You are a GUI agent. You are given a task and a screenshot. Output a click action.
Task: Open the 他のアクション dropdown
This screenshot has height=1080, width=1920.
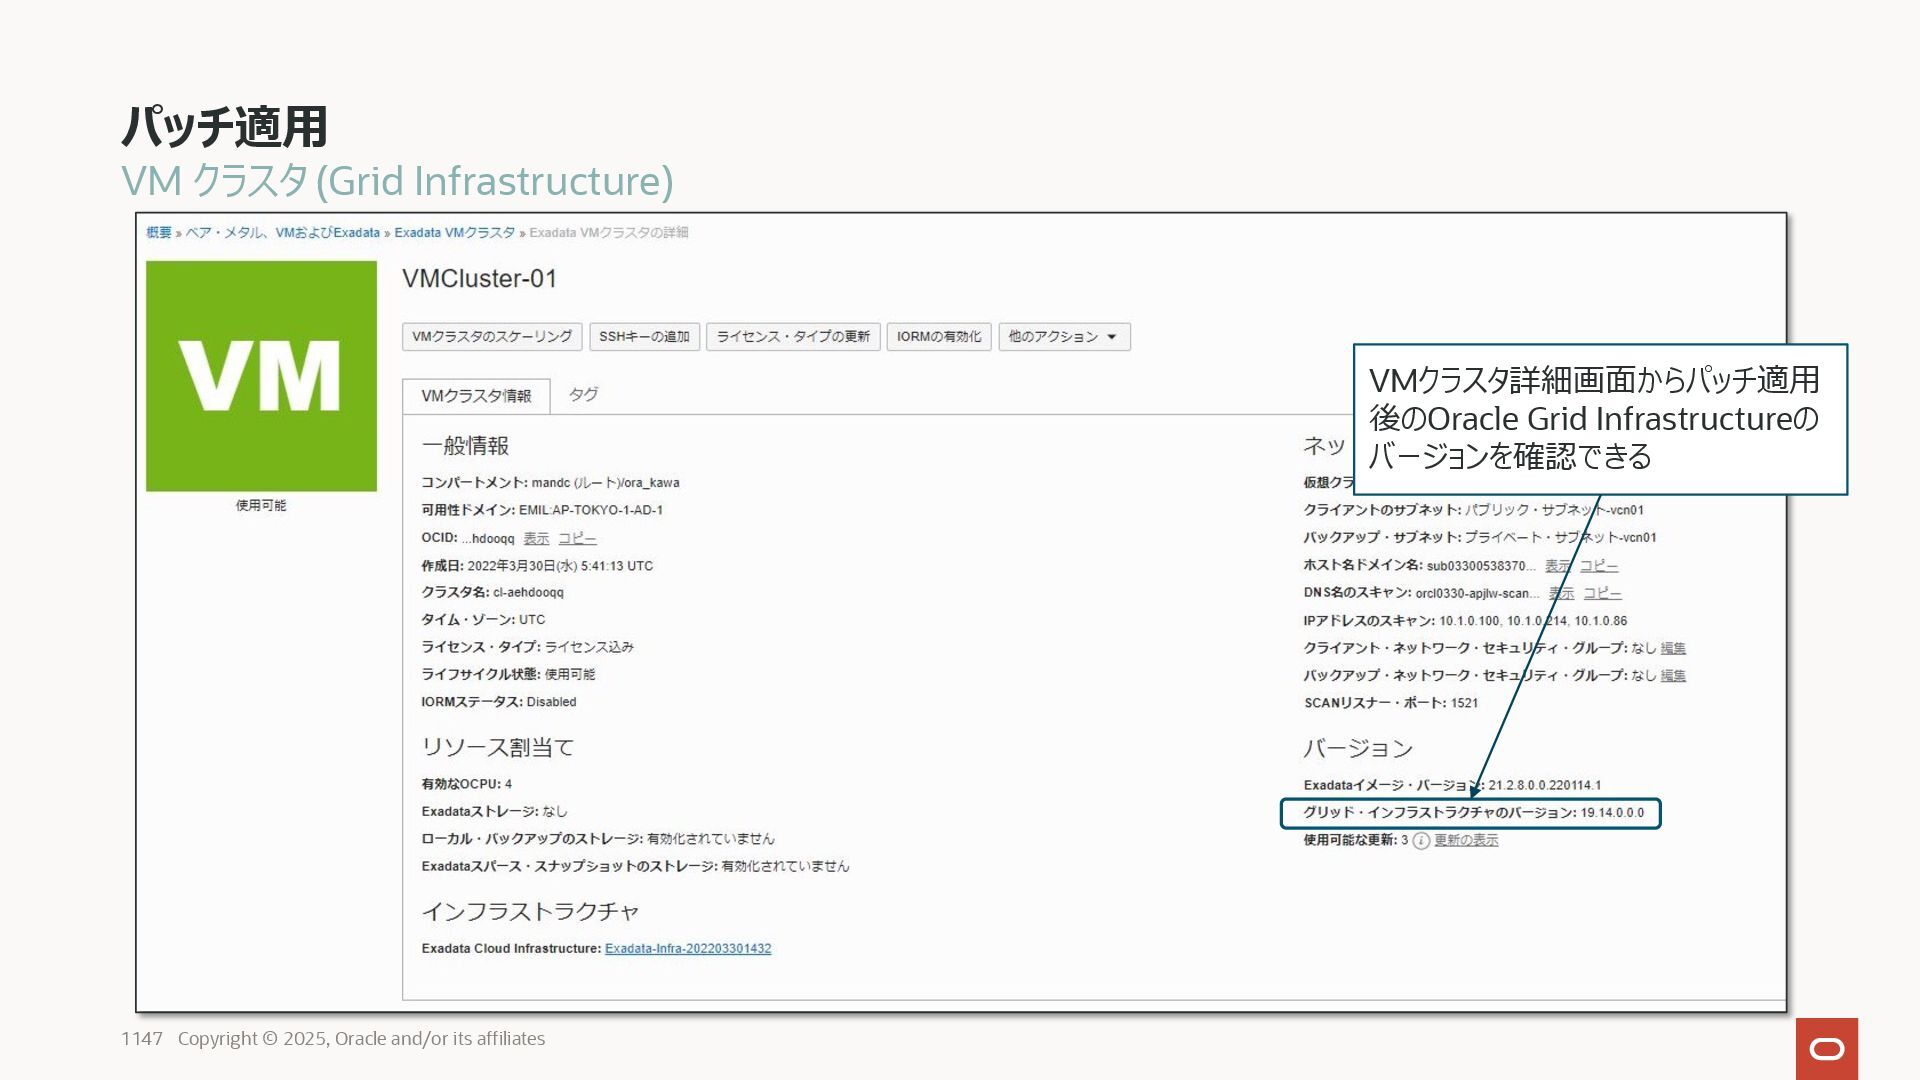click(1063, 337)
